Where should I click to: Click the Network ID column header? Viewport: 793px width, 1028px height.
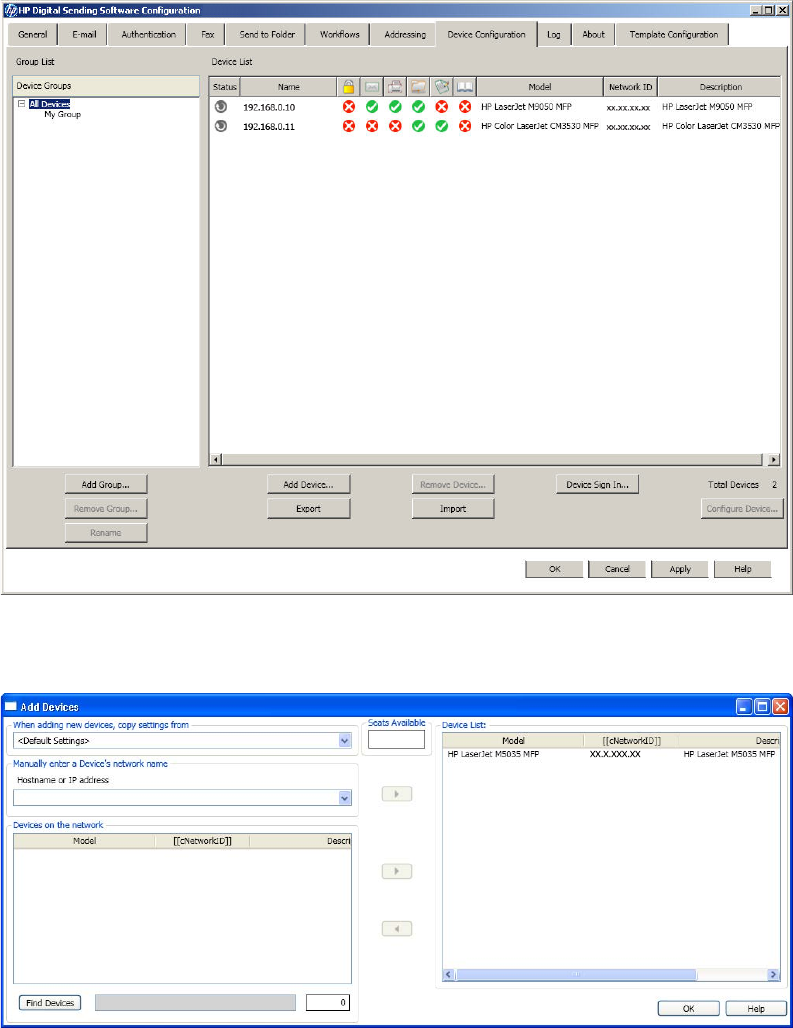click(x=630, y=87)
